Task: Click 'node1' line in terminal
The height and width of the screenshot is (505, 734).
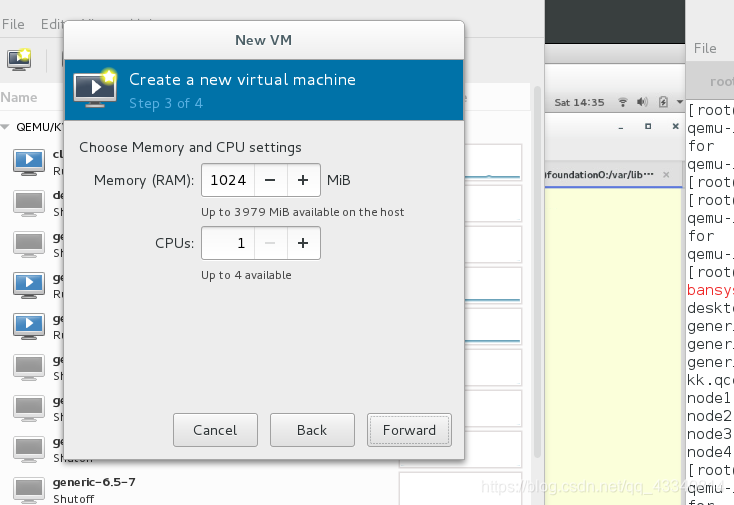Action: point(709,398)
